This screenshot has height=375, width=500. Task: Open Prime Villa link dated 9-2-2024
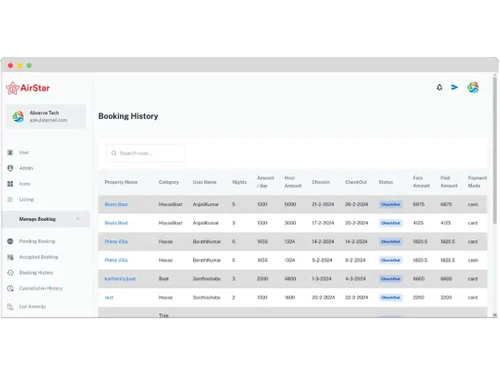pos(116,260)
